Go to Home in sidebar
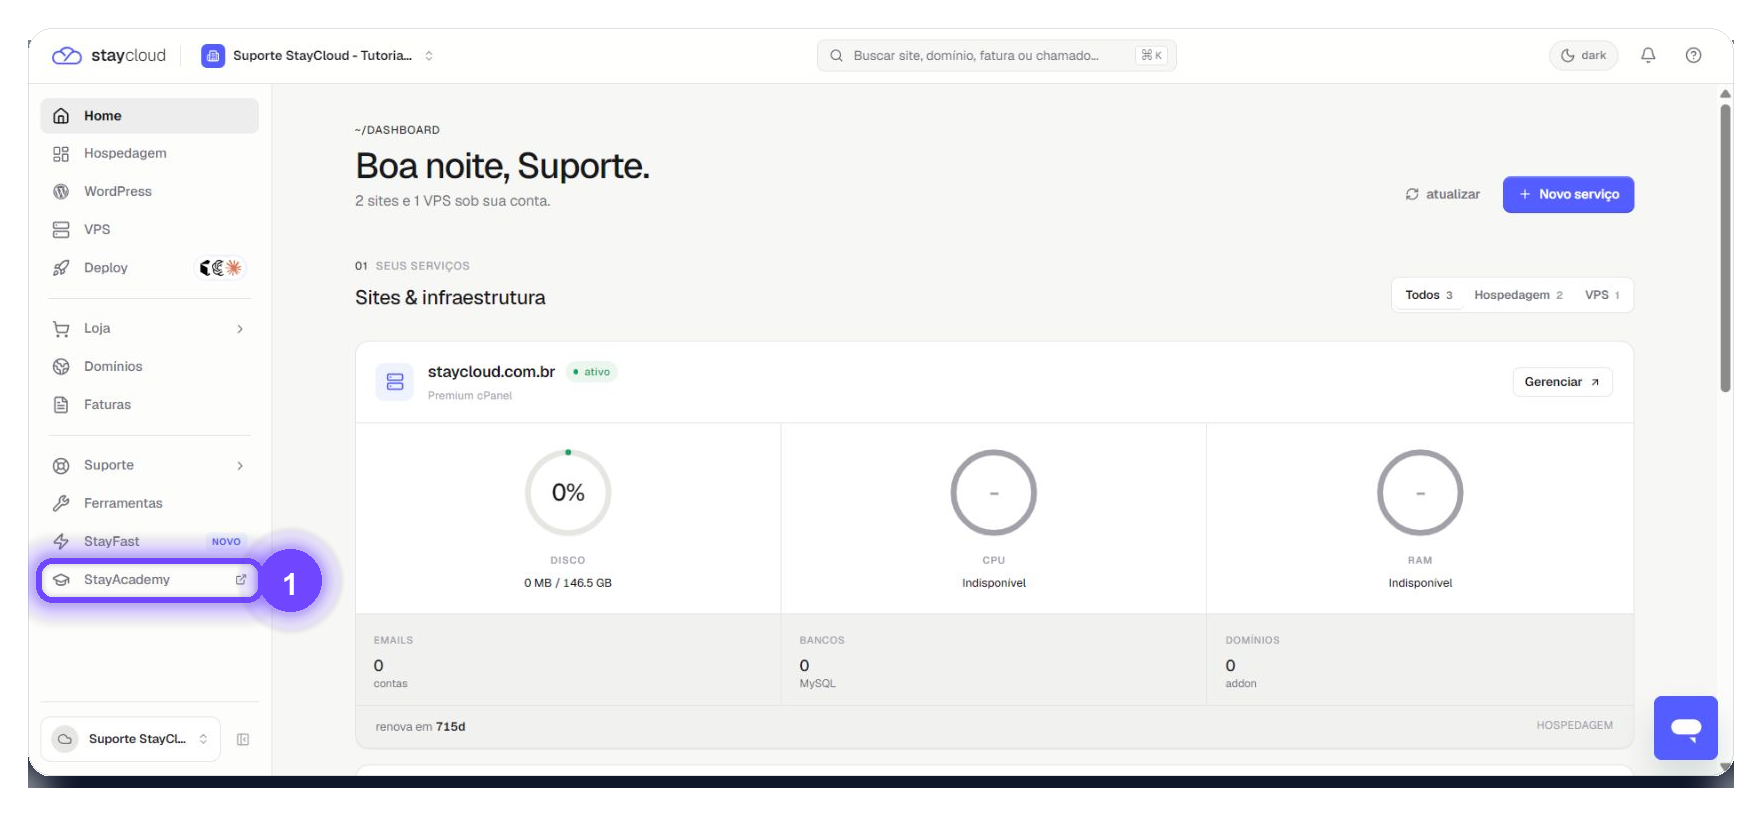 click(149, 116)
